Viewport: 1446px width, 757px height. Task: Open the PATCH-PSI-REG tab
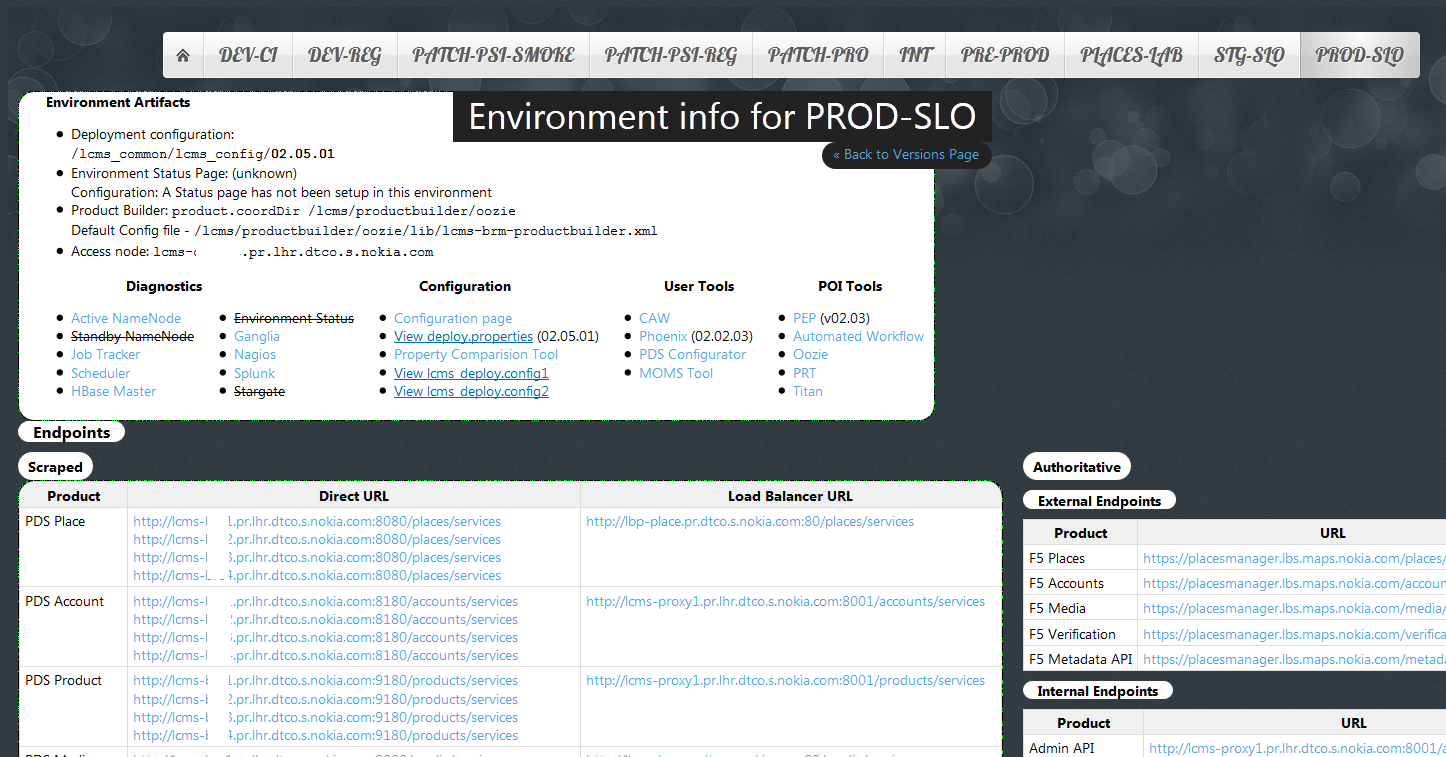671,55
